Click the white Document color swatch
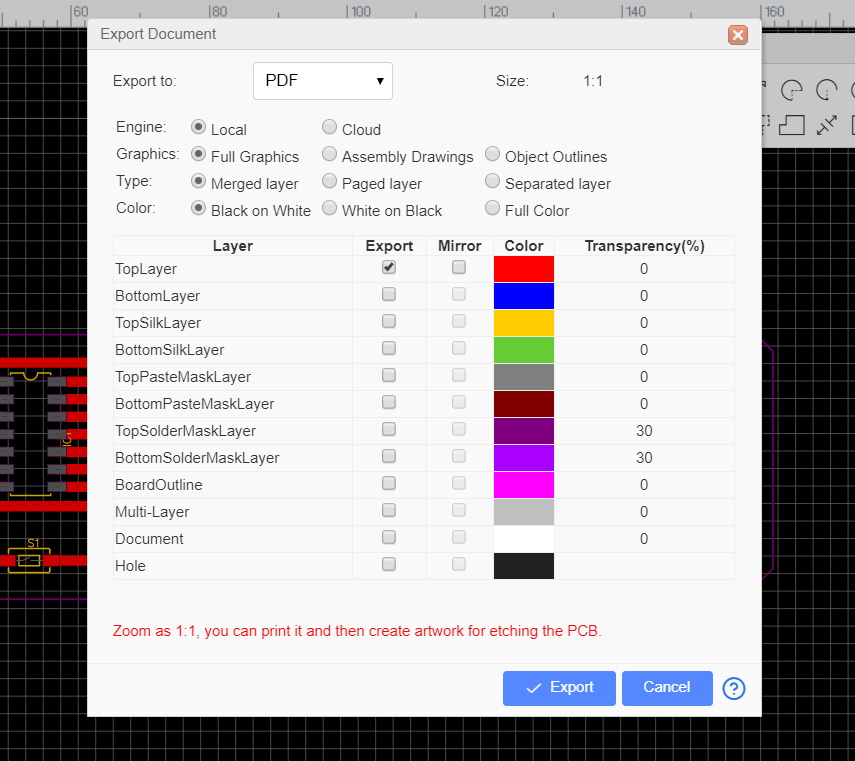Viewport: 855px width, 761px height. tap(524, 539)
